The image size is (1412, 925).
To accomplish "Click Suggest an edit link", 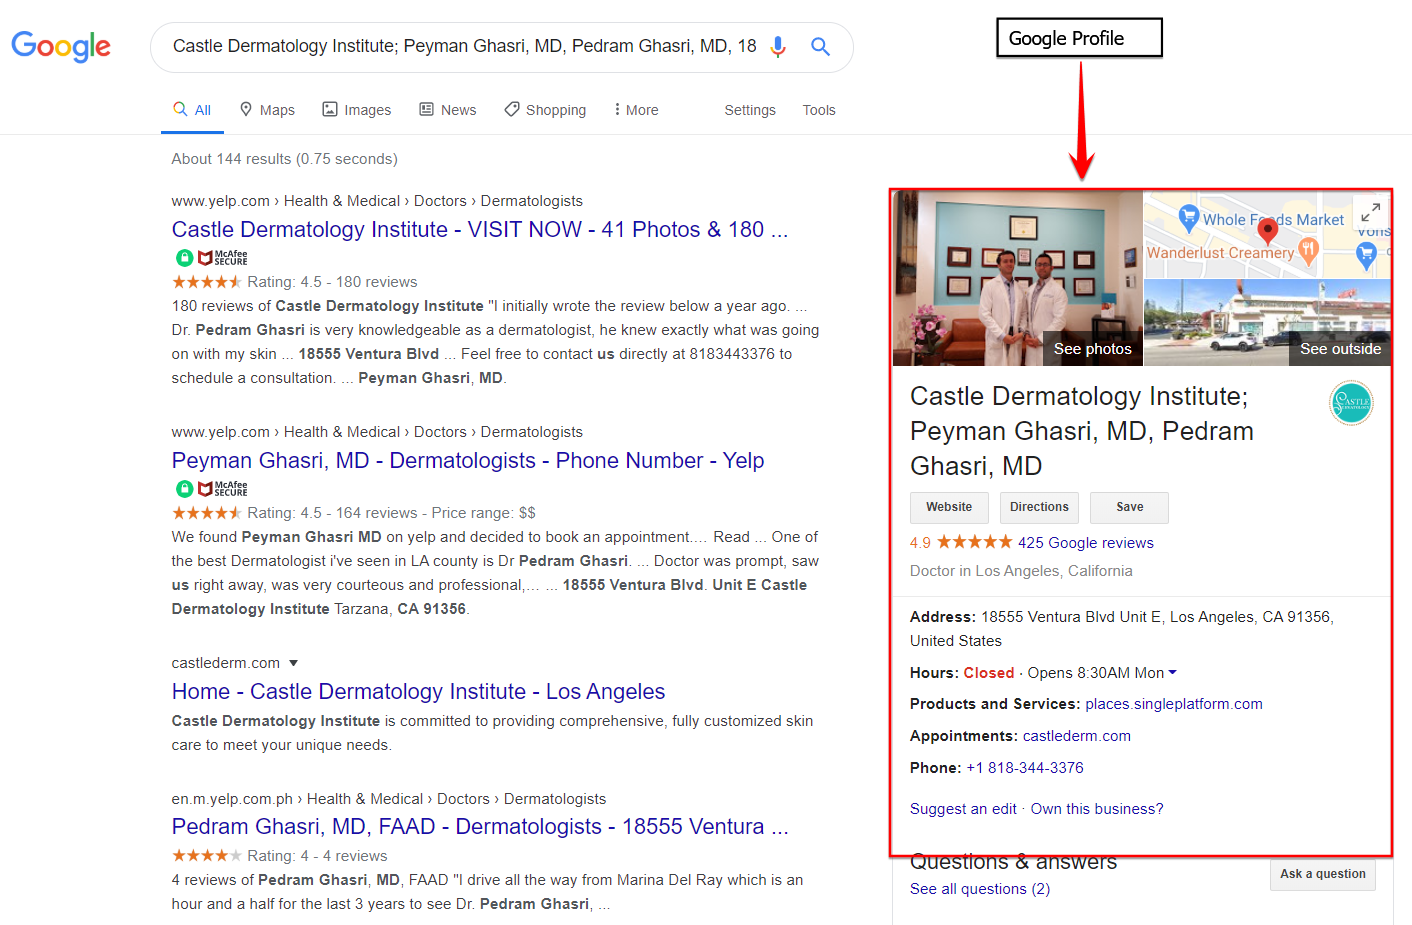I will (x=963, y=809).
